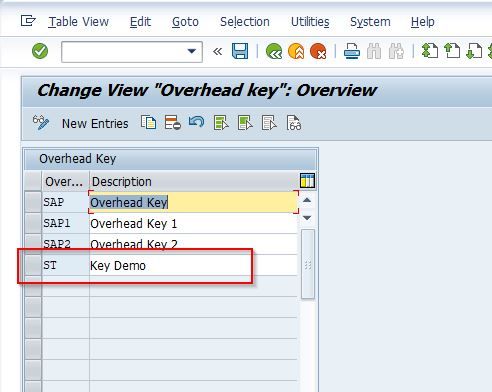Screen dimensions: 492x392
Task: Click the Print icon
Action: point(352,51)
